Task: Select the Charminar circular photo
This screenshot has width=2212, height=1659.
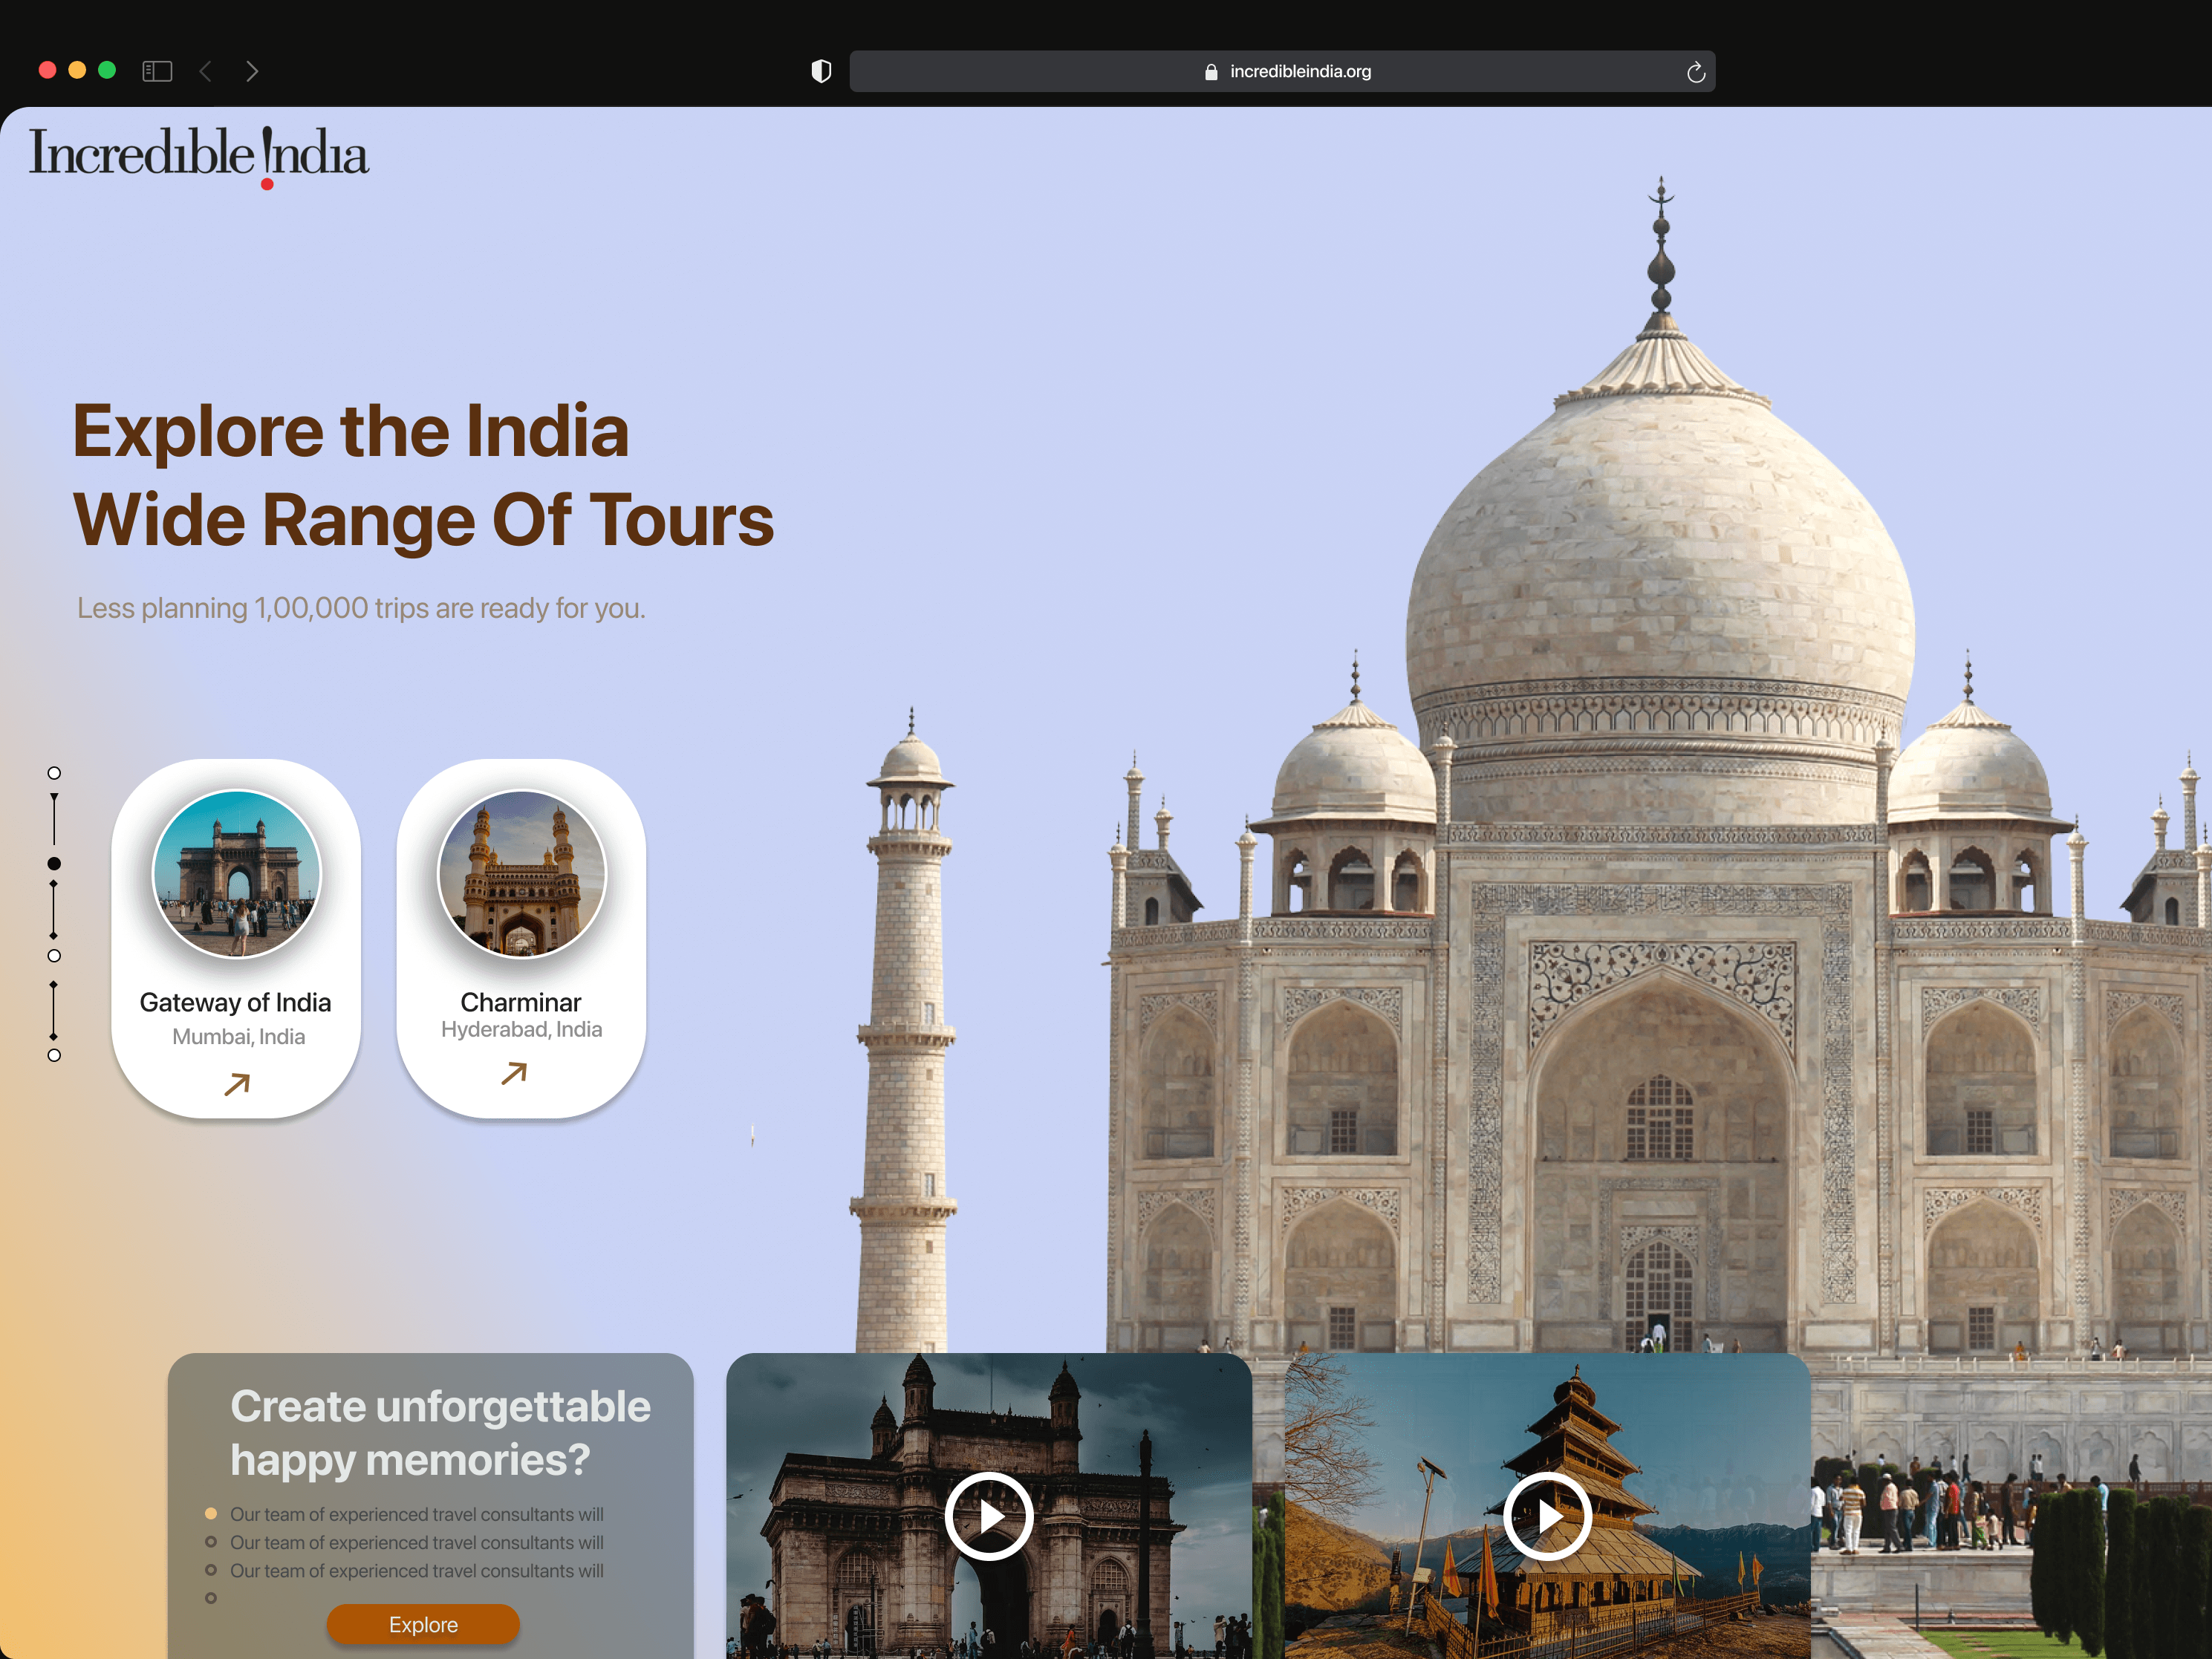Action: click(x=522, y=874)
